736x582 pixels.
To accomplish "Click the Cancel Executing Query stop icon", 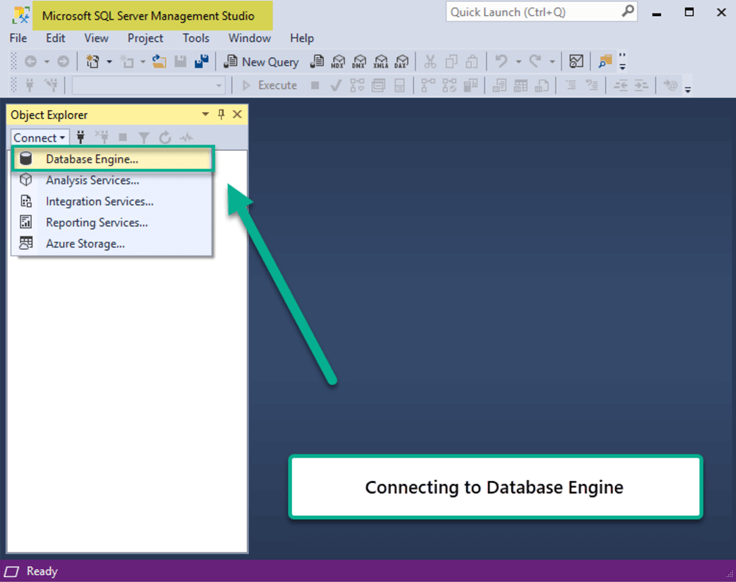I will (x=315, y=85).
